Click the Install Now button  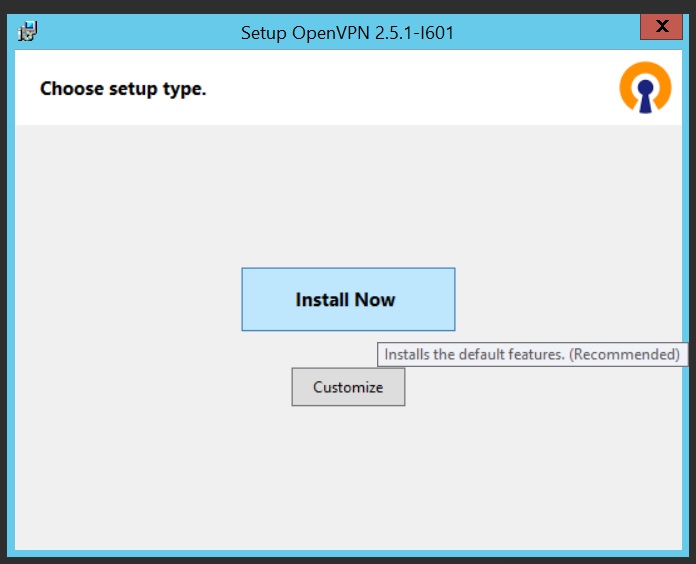tap(348, 299)
